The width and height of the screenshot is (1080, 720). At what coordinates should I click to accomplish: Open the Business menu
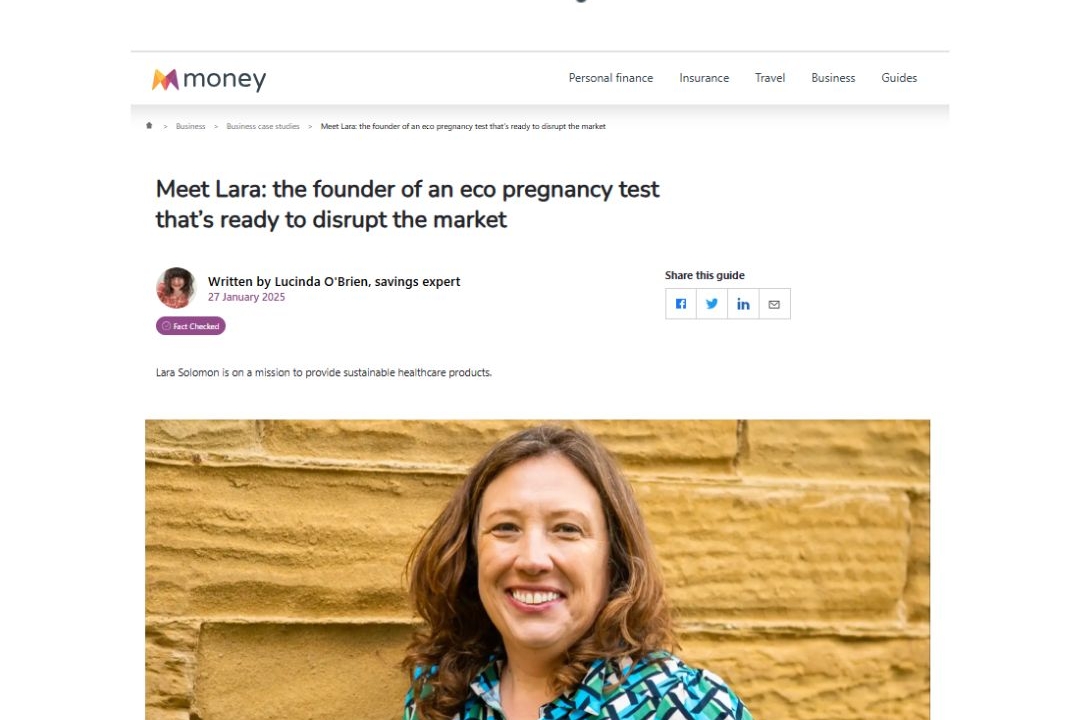click(x=833, y=78)
